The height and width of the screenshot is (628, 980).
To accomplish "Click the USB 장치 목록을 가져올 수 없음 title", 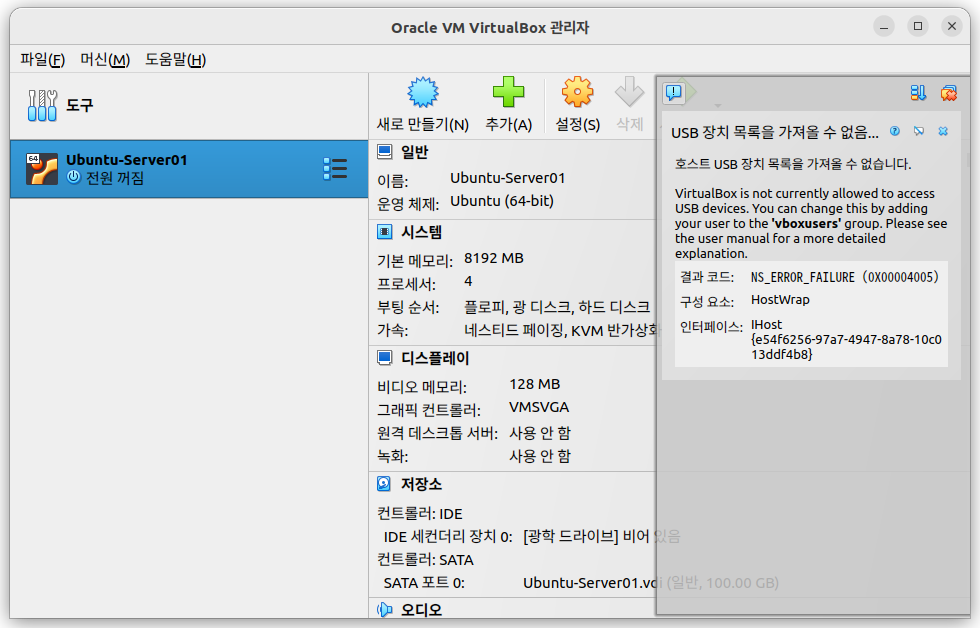I will pyautogui.click(x=774, y=132).
